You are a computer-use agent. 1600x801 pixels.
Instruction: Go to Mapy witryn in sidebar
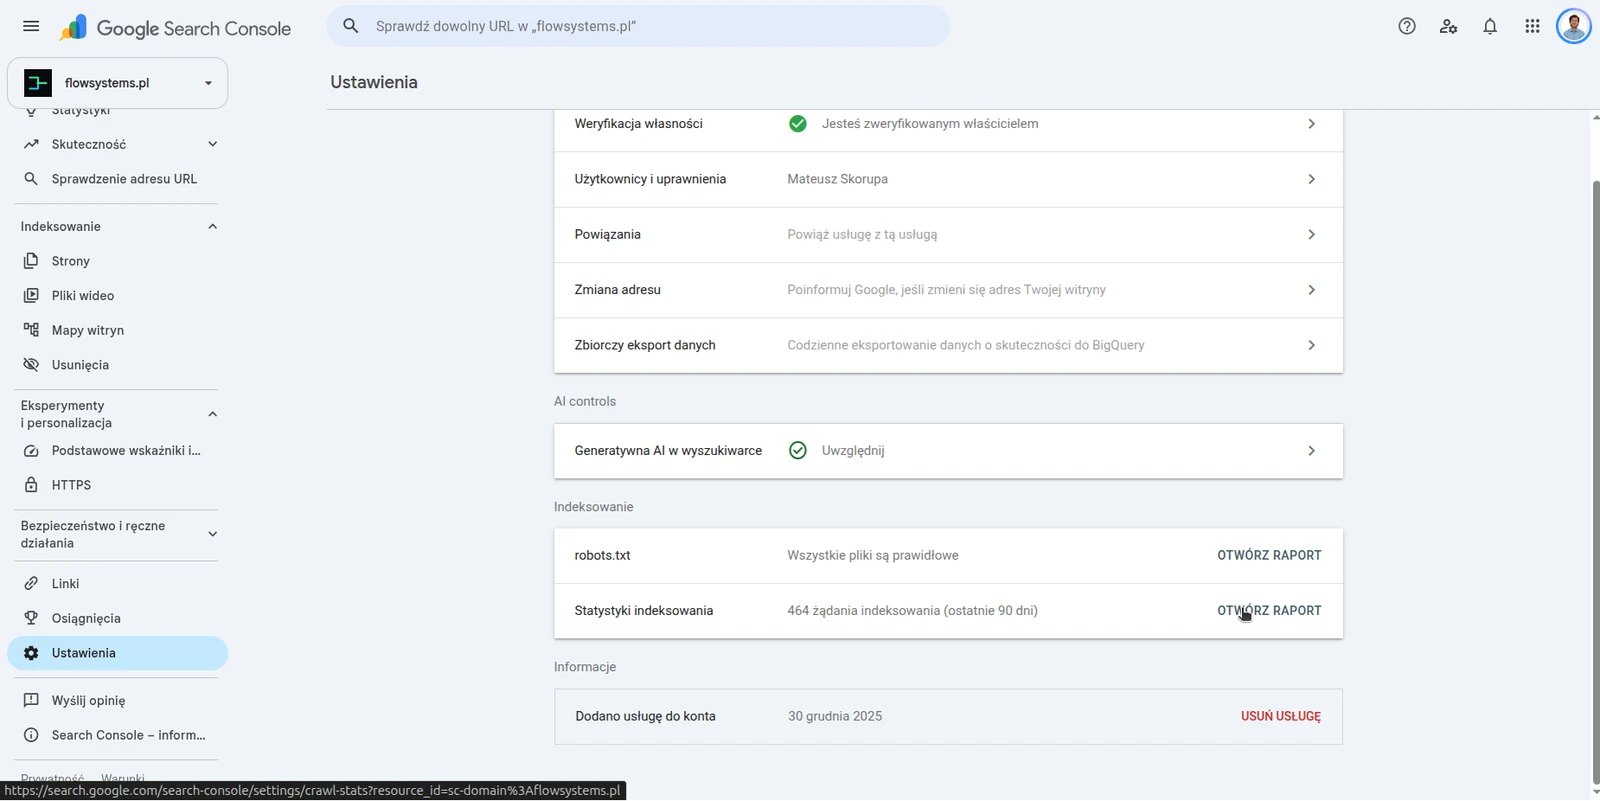[117, 330]
